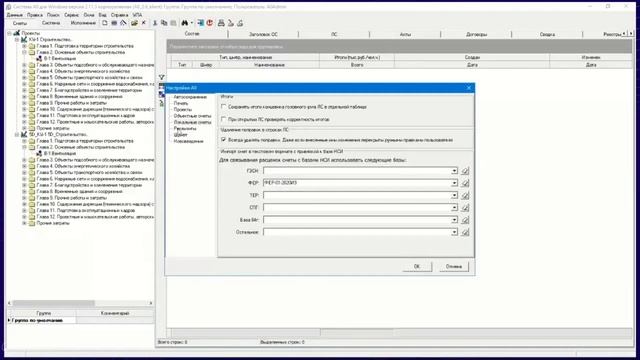This screenshot has height=360, width=640.
Task: Click the Шифр column header
Action: click(x=206, y=65)
